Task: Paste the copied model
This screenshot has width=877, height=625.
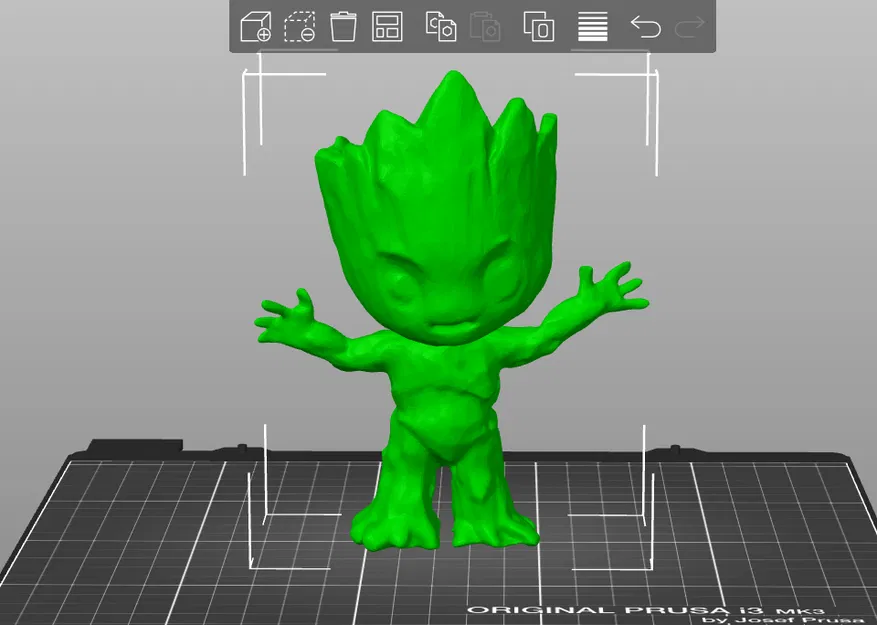Action: click(487, 28)
